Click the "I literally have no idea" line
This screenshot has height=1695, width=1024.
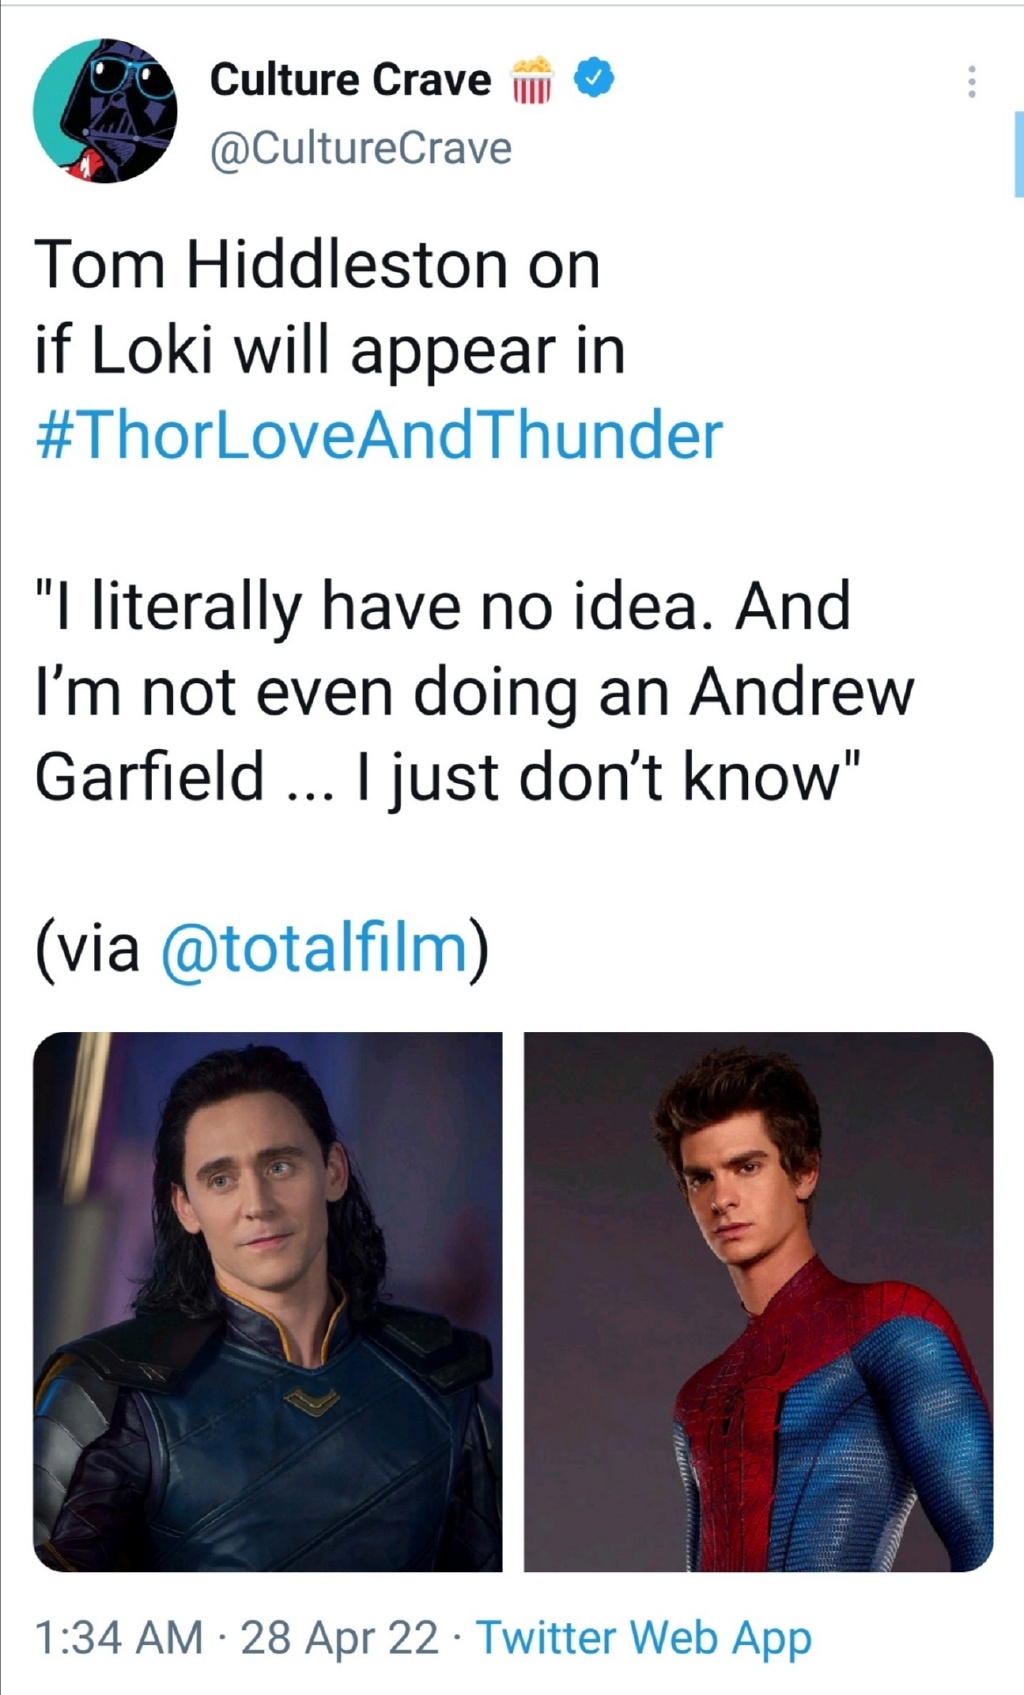click(442, 607)
